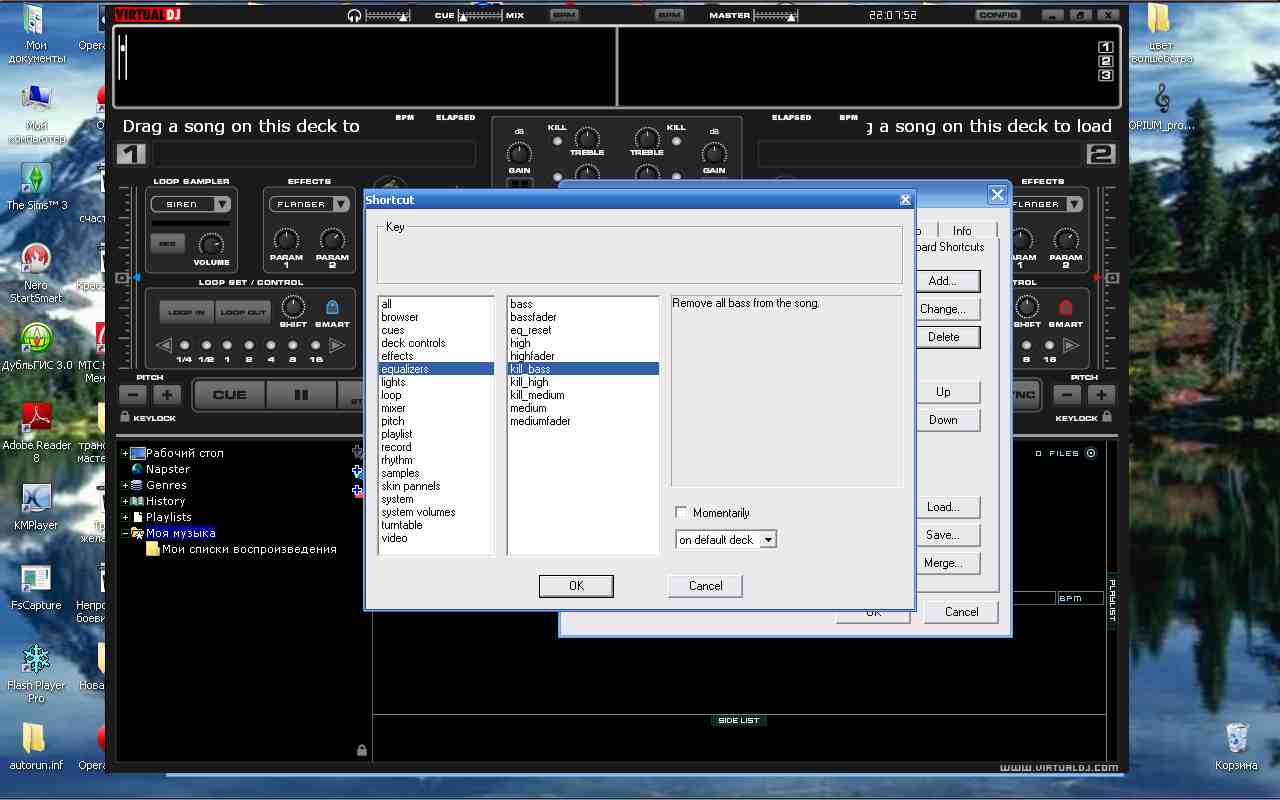Toggle the Smart loop lock on deck 1
Image resolution: width=1280 pixels, height=800 pixels.
tap(333, 308)
